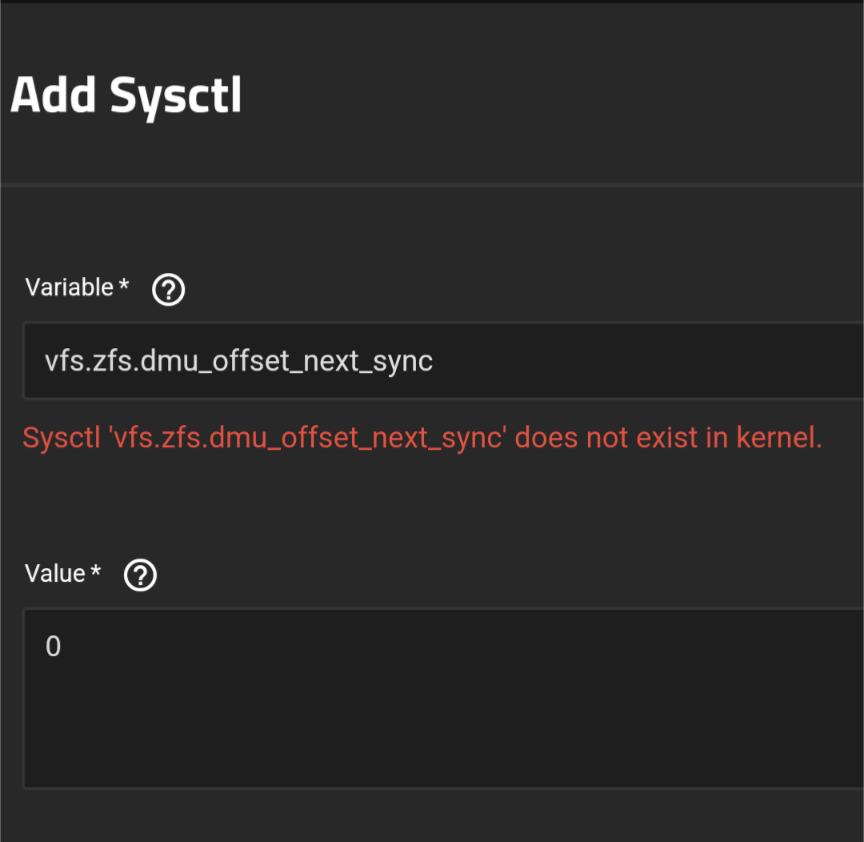
Task: Focus the Variable input field
Action: pos(440,361)
